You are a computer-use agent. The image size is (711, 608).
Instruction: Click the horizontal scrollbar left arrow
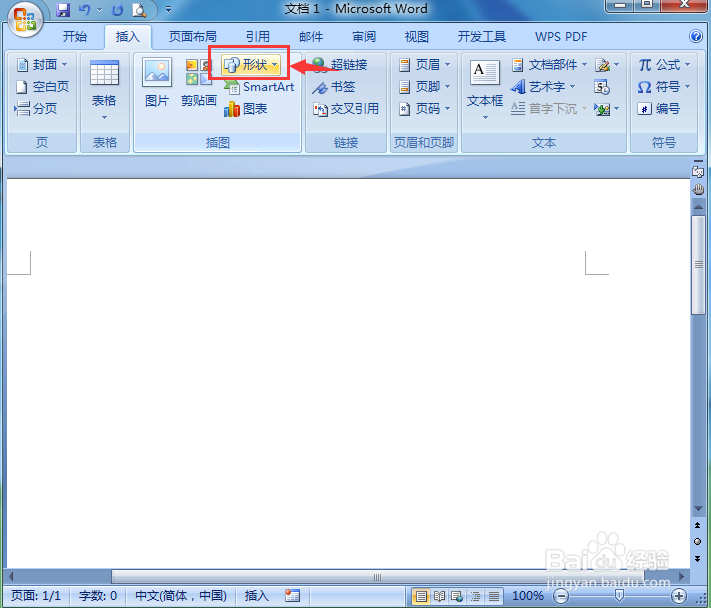(x=11, y=576)
